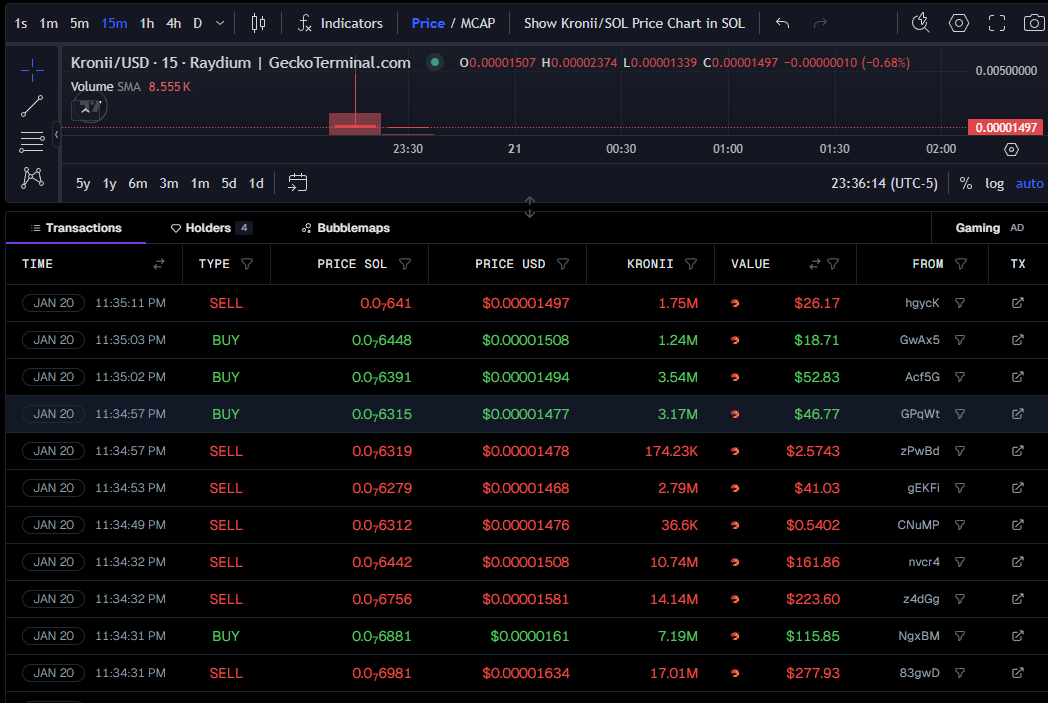
Task: Select the crosshair cursor tool
Action: (32, 70)
